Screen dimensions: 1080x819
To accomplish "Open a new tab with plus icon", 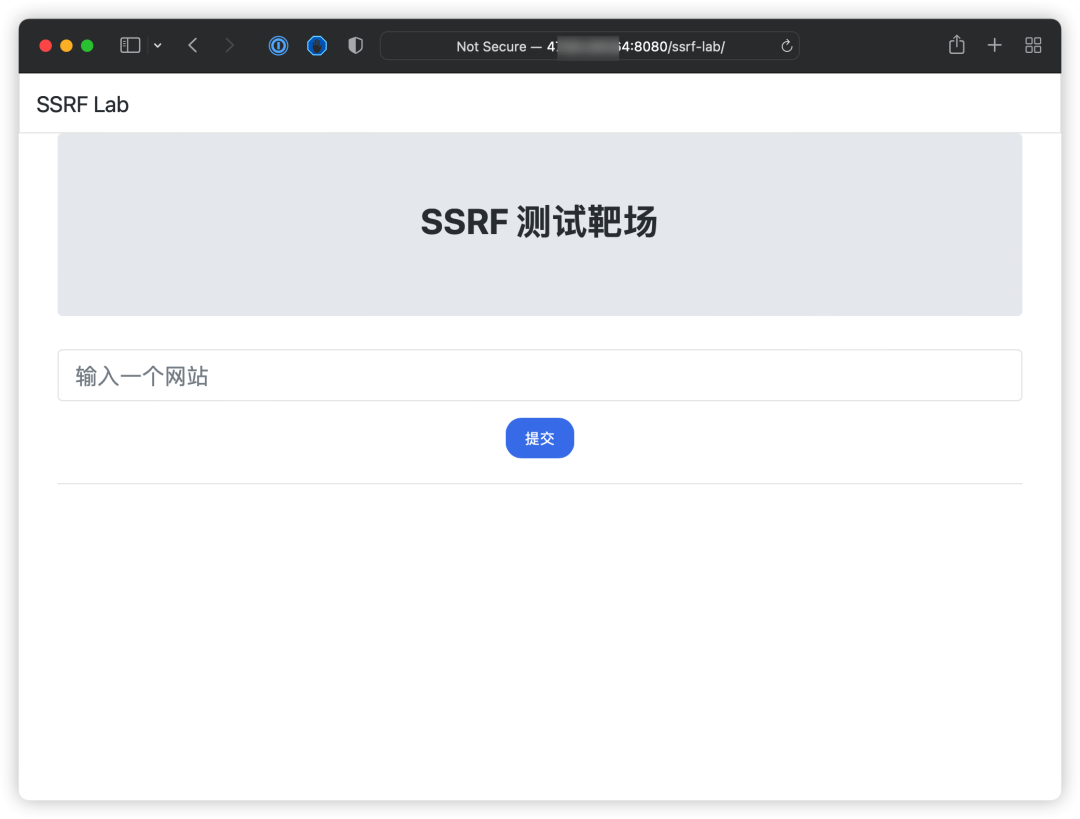I will [995, 45].
